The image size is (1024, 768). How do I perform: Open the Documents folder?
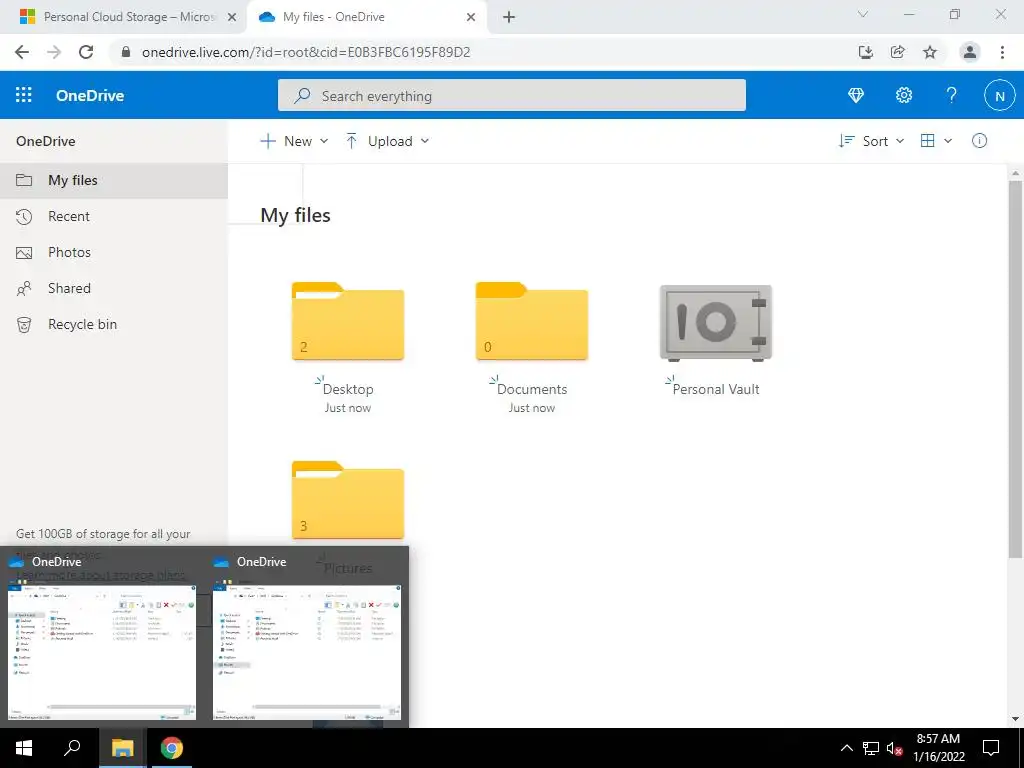pyautogui.click(x=532, y=321)
